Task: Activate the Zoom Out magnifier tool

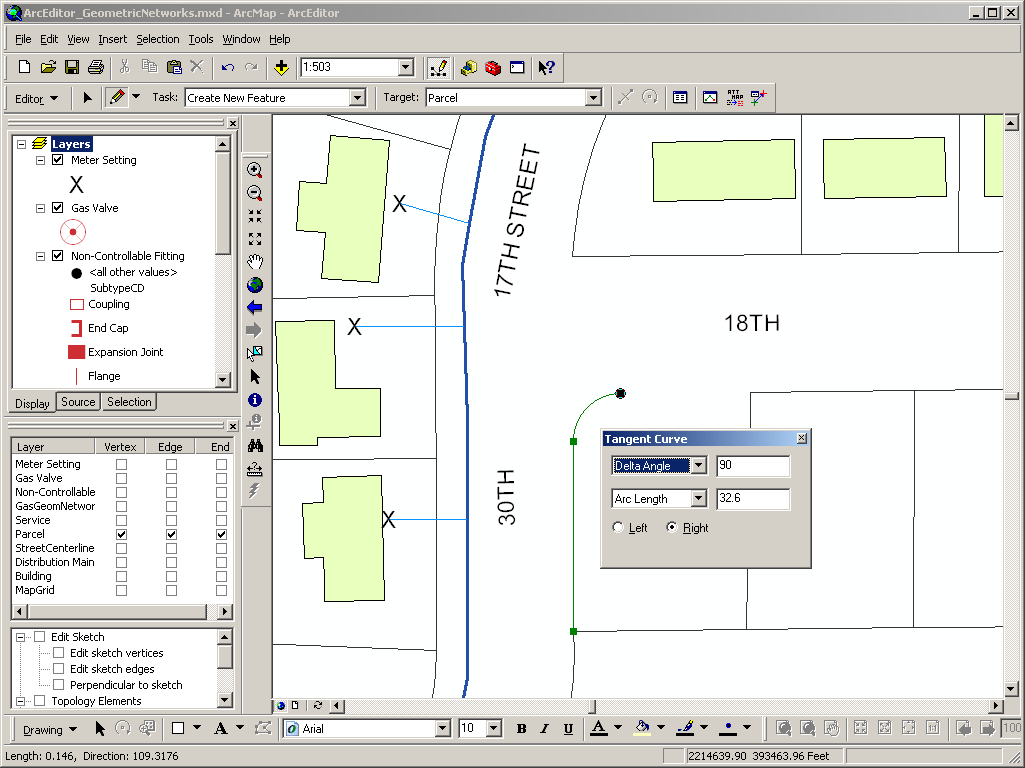Action: pyautogui.click(x=255, y=193)
